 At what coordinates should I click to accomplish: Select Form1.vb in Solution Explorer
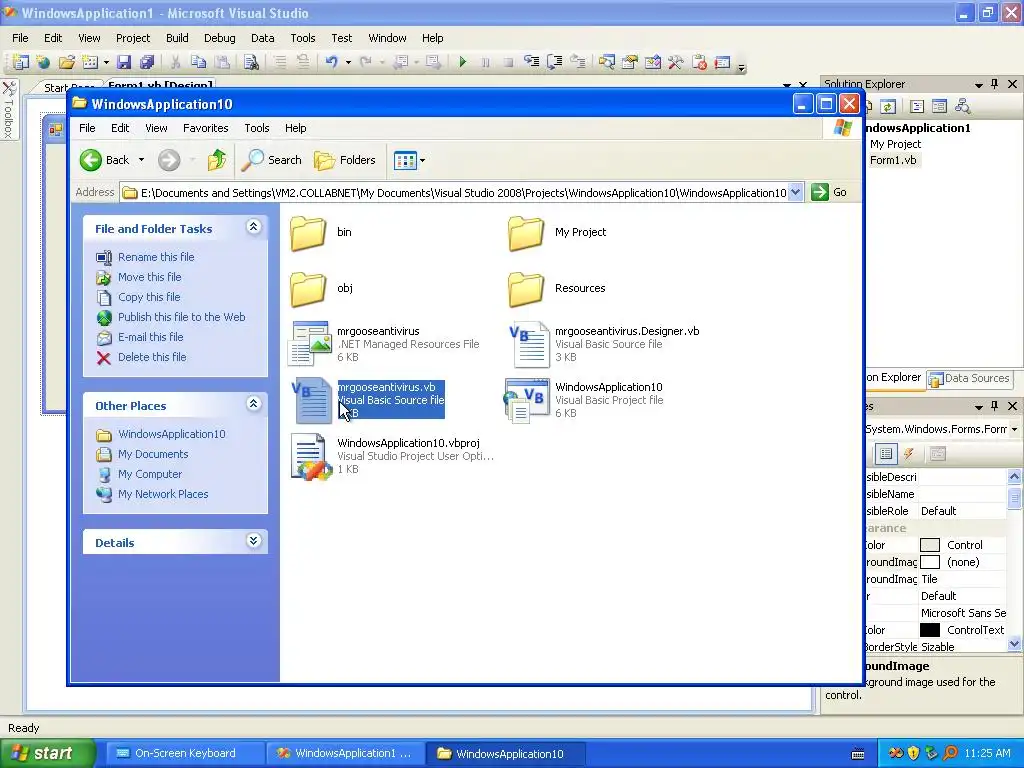coord(892,160)
